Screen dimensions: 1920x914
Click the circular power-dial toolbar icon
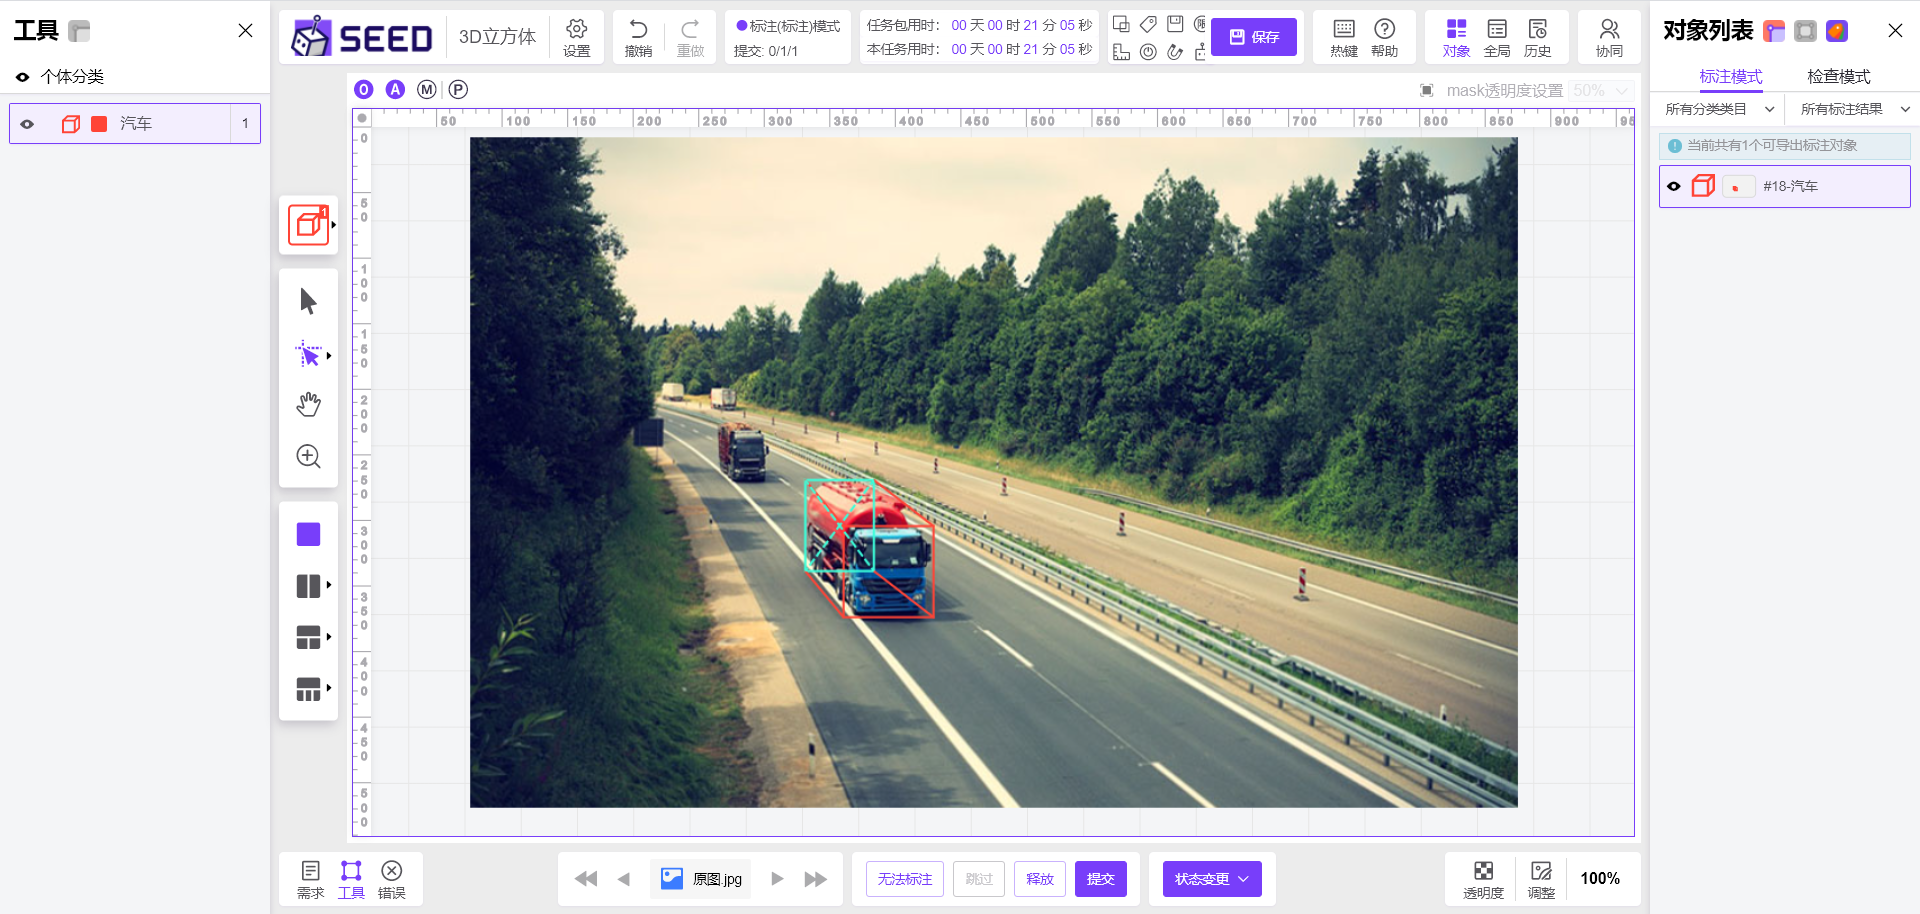coord(1148,52)
